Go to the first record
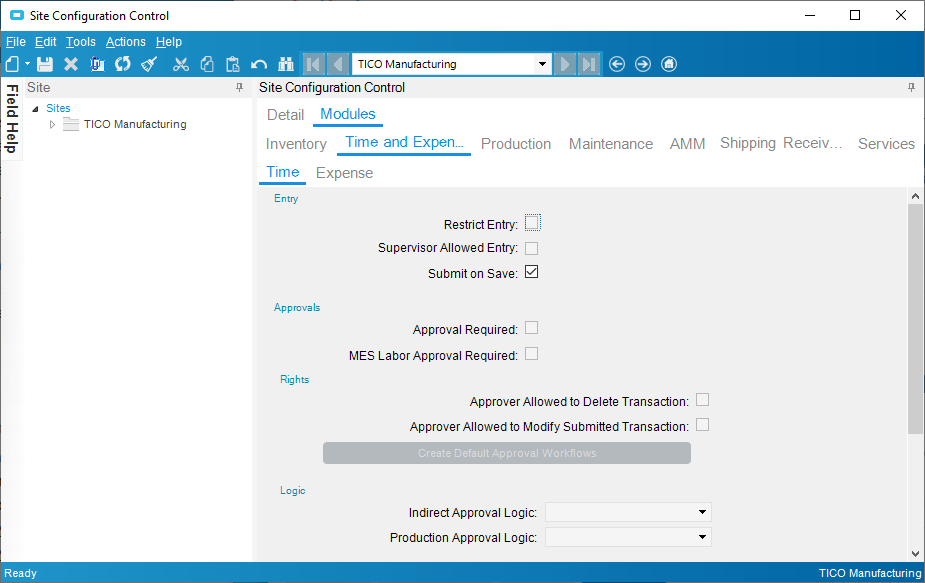Viewport: 925px width, 583px height. (x=313, y=64)
